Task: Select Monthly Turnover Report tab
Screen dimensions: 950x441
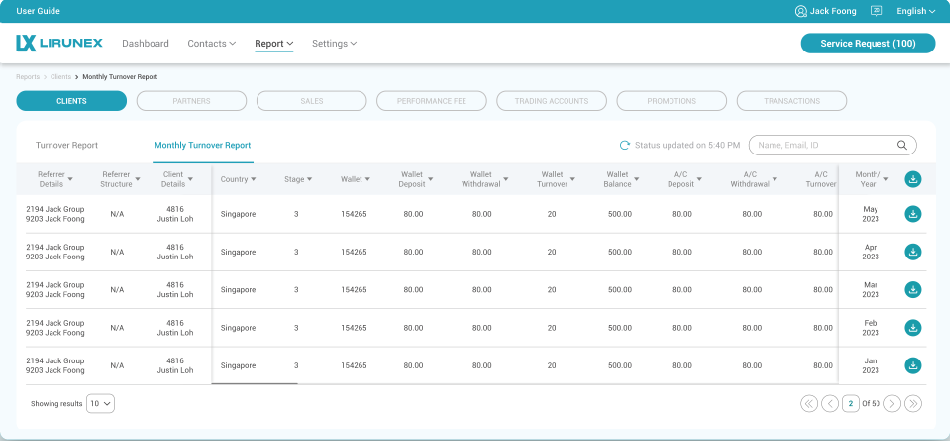Action: point(203,145)
